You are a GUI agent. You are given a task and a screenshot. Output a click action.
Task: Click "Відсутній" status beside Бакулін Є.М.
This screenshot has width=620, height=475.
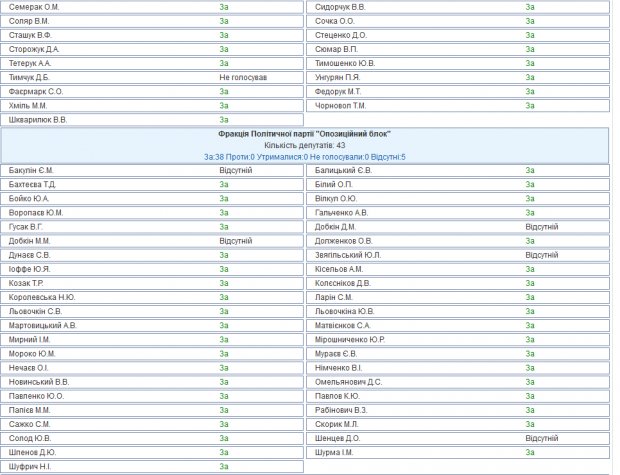(236, 171)
